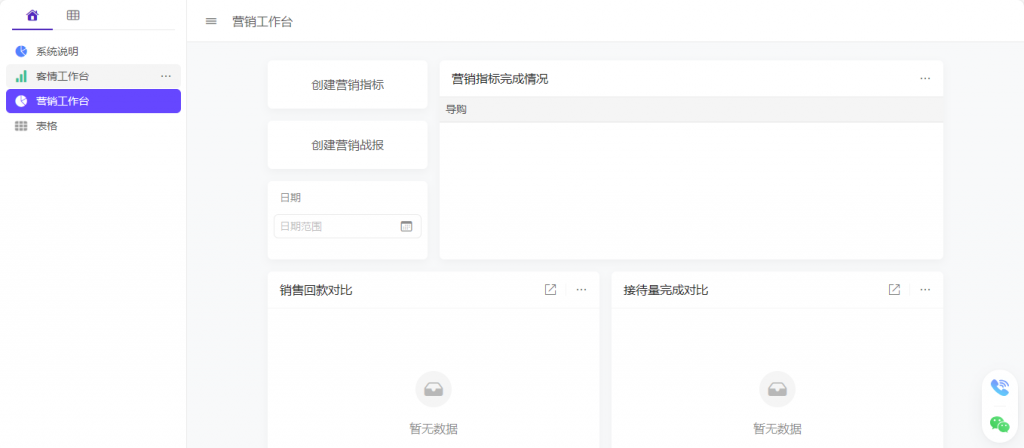Switch to the table grid tab icon
1024x448 pixels.
coord(73,15)
